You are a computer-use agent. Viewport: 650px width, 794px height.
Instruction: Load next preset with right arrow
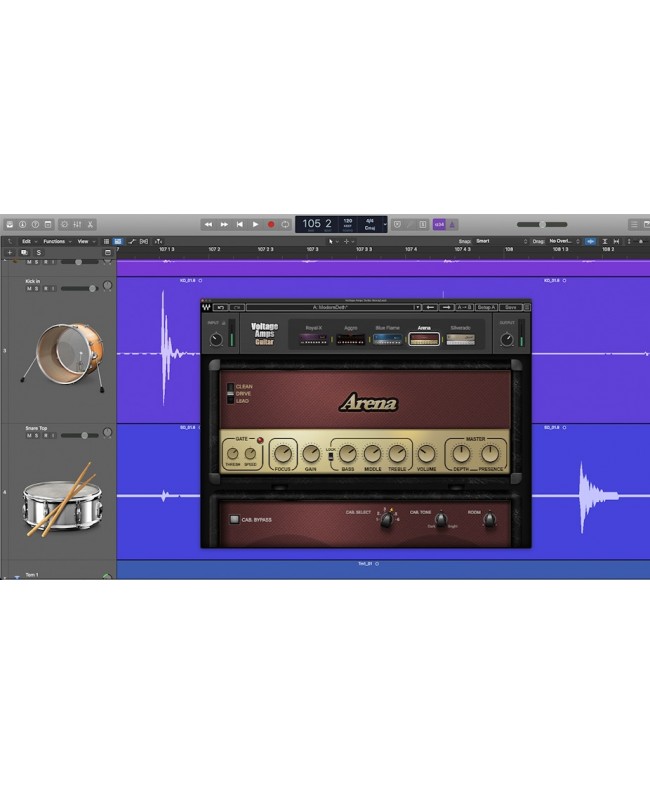446,307
